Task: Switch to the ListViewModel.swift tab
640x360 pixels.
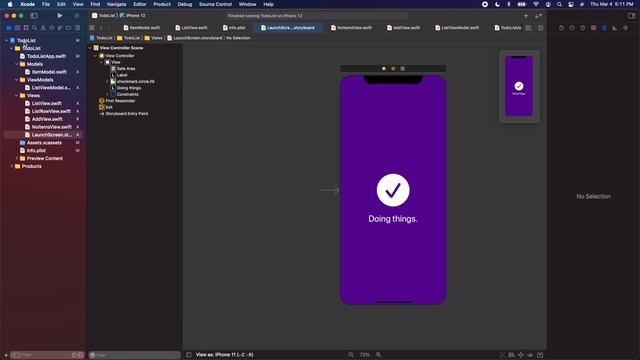Action: (x=457, y=28)
